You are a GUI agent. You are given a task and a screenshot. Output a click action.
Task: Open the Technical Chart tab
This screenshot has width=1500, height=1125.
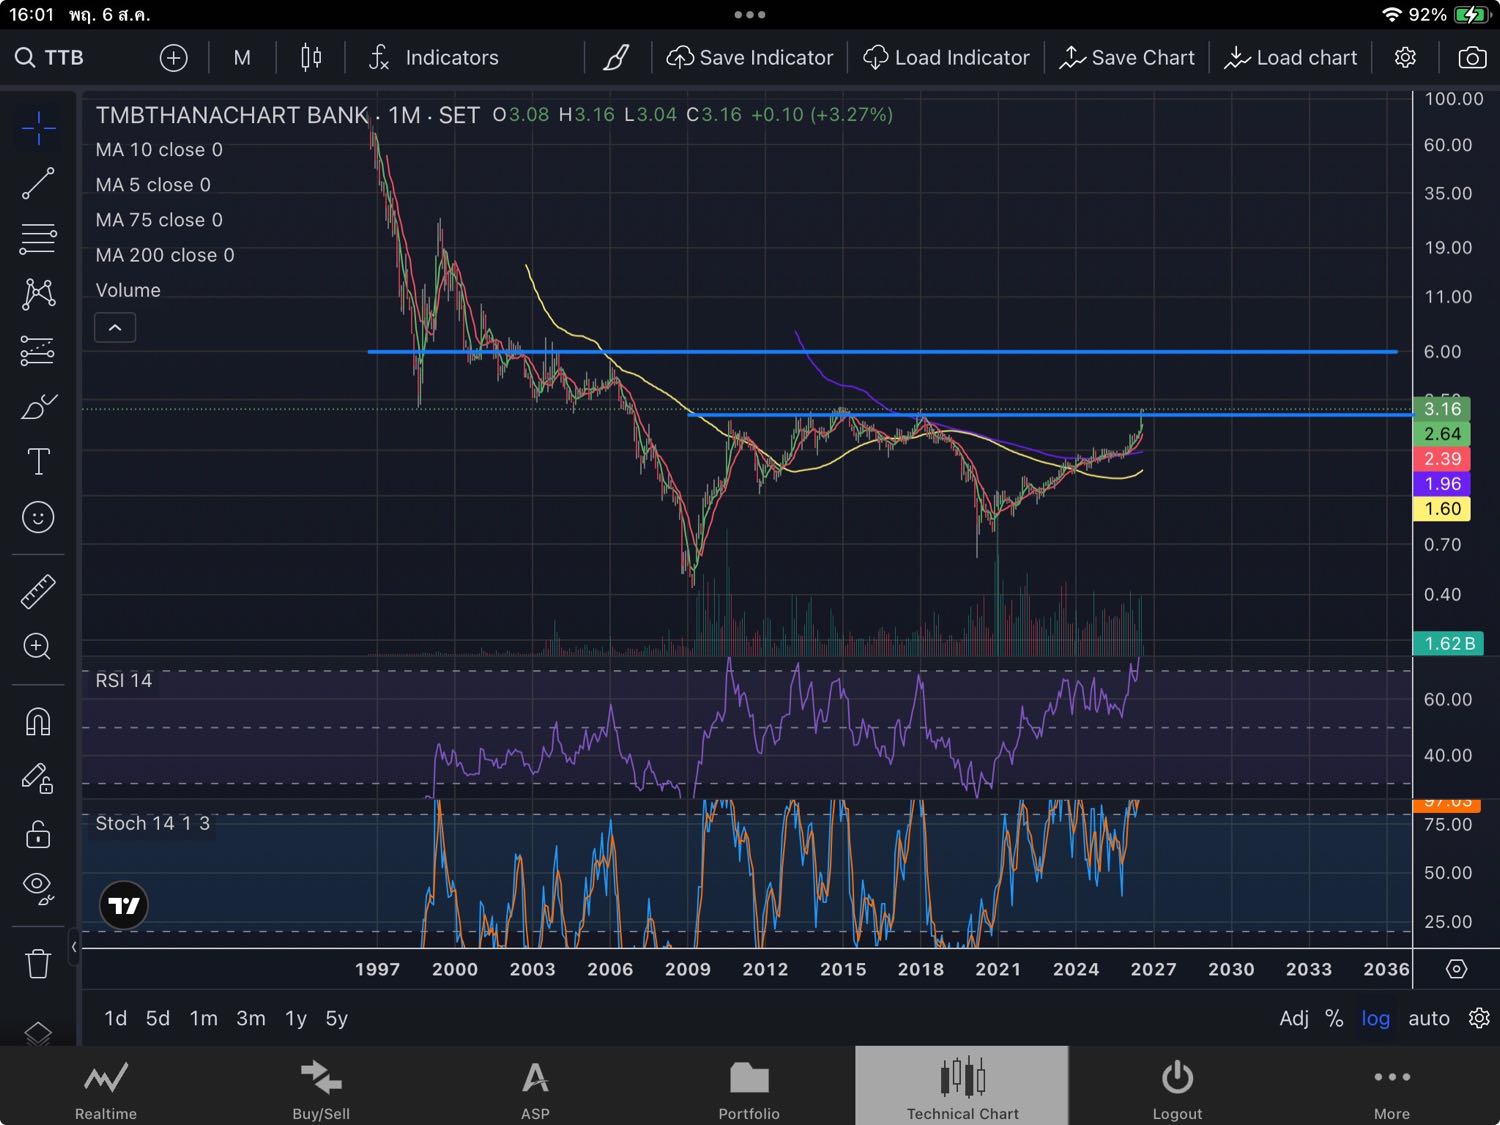coord(963,1087)
